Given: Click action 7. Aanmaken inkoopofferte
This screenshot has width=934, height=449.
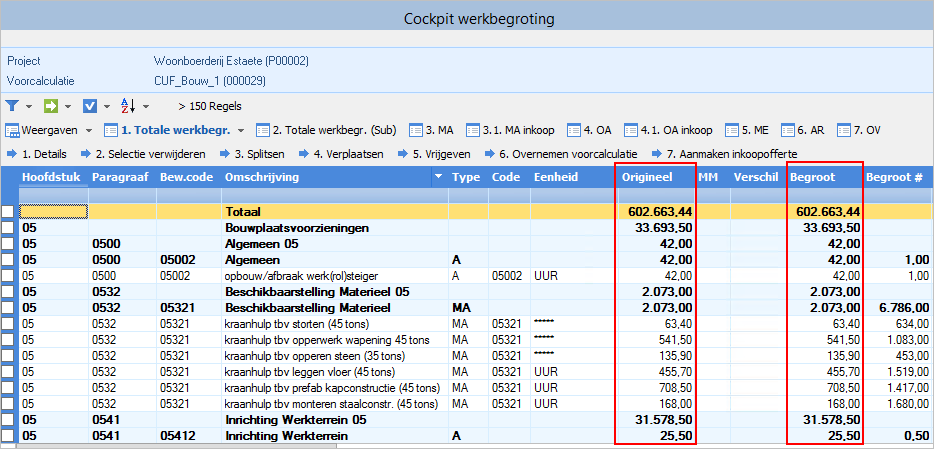Looking at the screenshot, I should (x=724, y=154).
